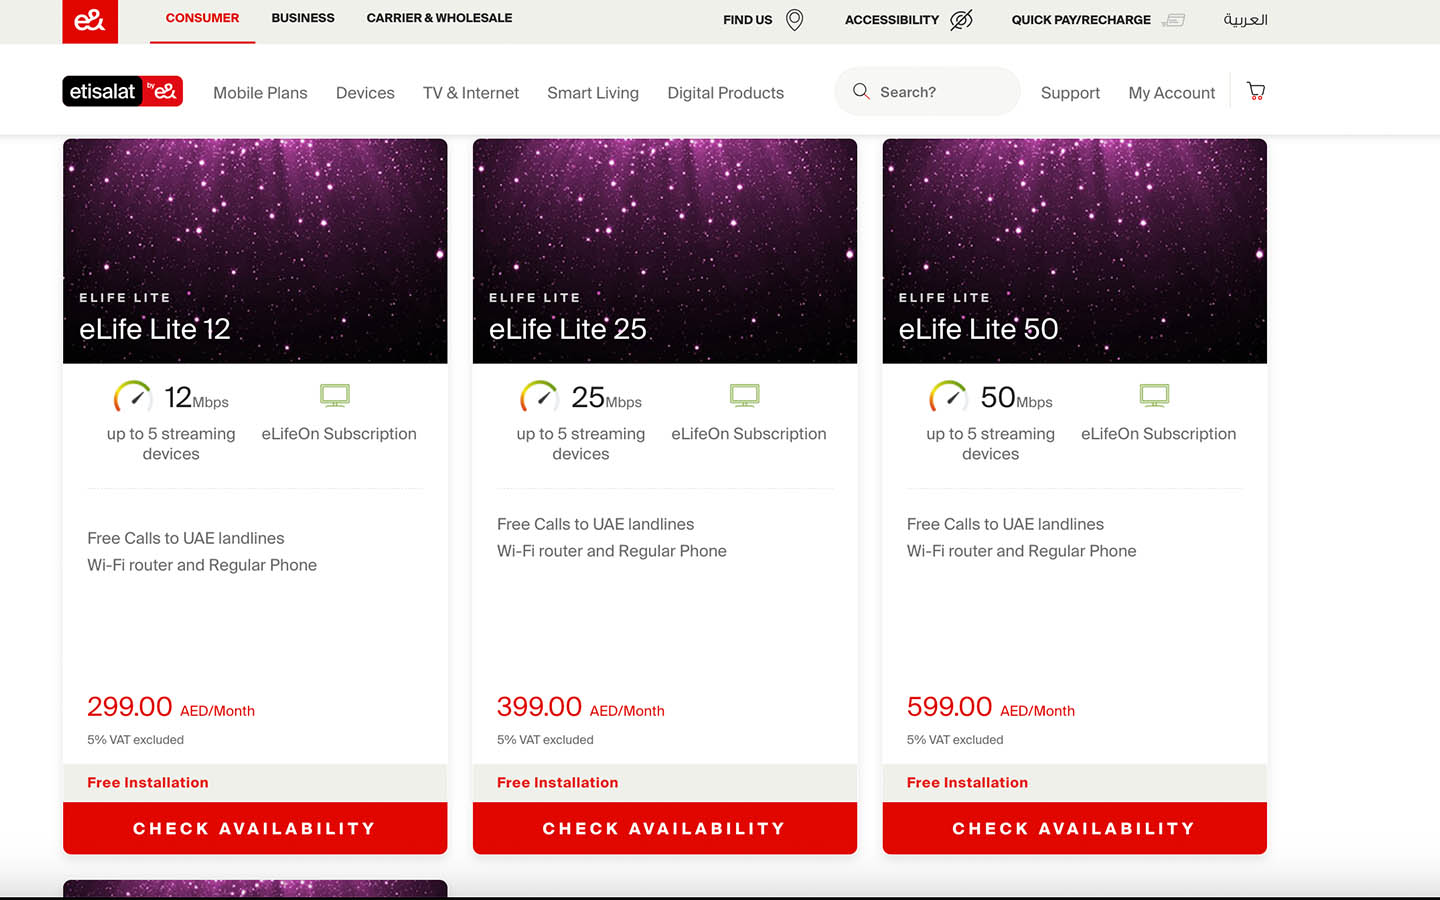1440x900 pixels.
Task: Click the speedometer icon on eLife Lite 12 card
Action: coord(134,396)
